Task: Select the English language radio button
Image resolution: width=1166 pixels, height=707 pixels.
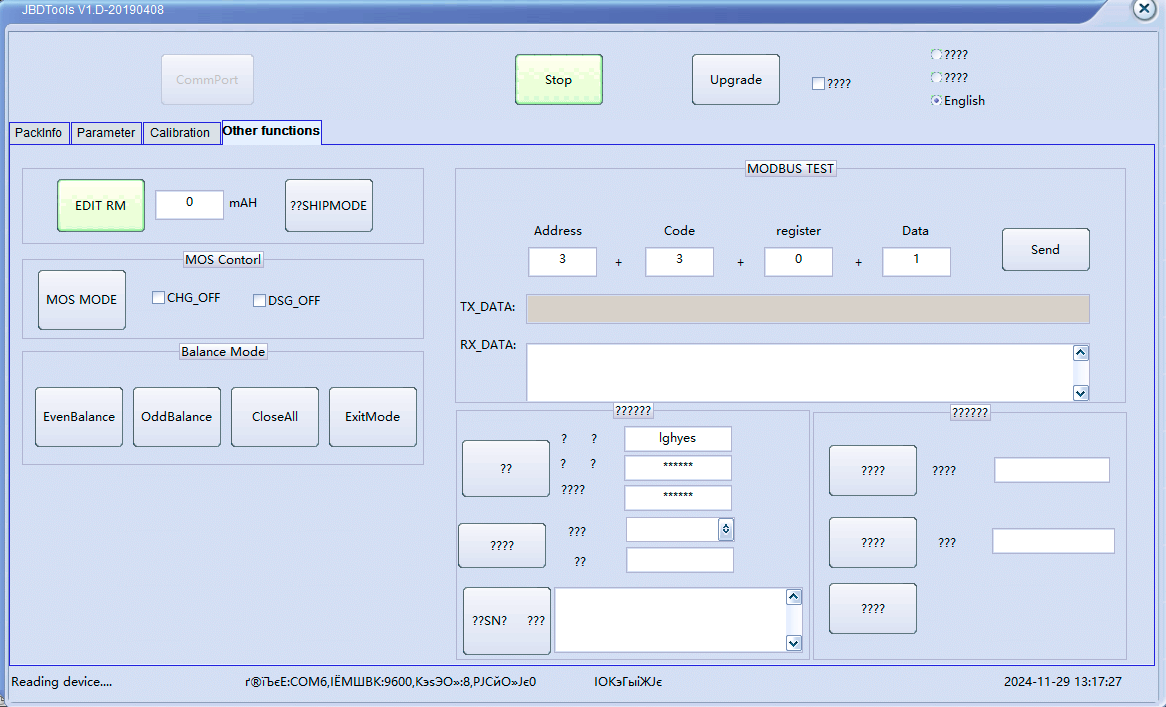Action: click(x=936, y=100)
